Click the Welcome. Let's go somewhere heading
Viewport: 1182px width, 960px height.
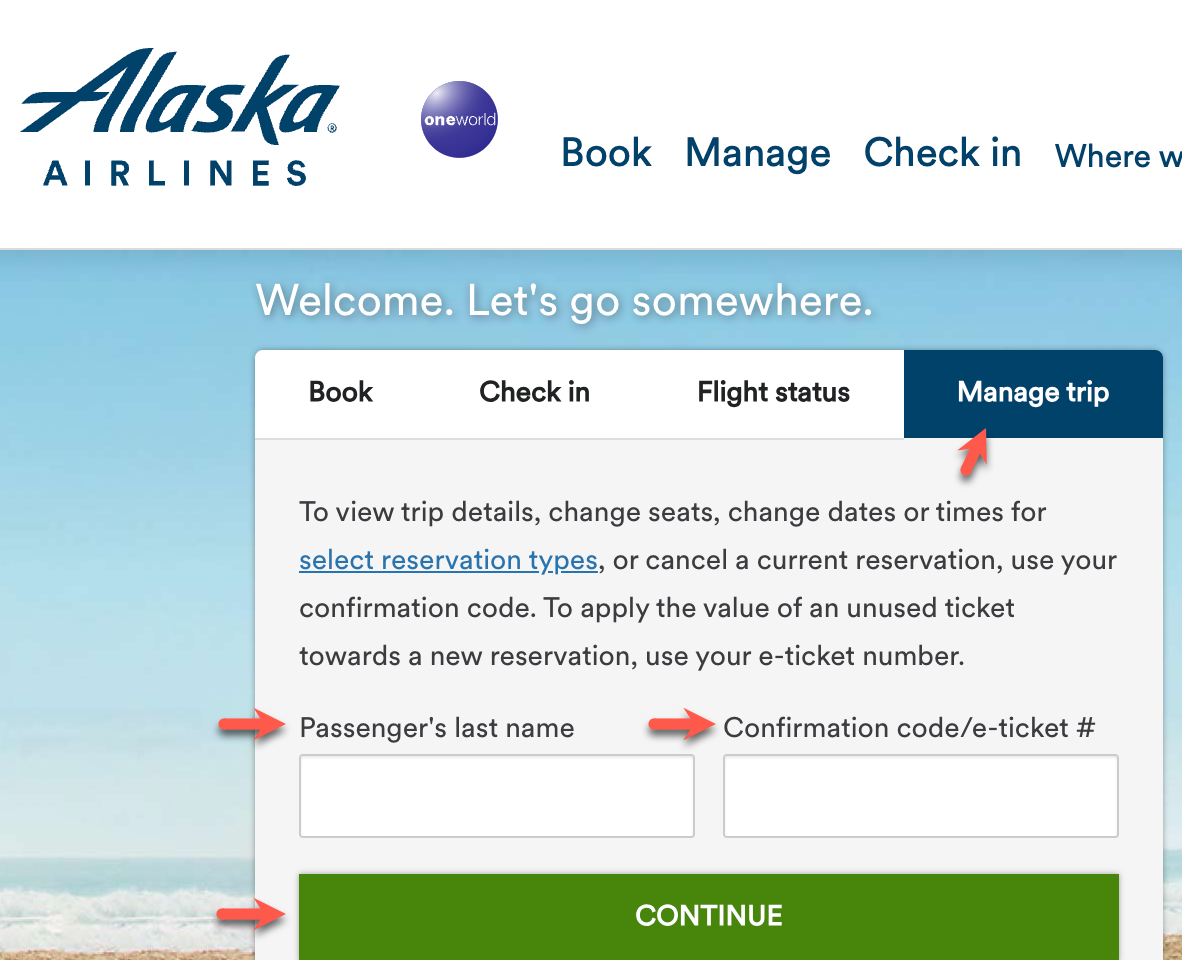click(x=565, y=301)
